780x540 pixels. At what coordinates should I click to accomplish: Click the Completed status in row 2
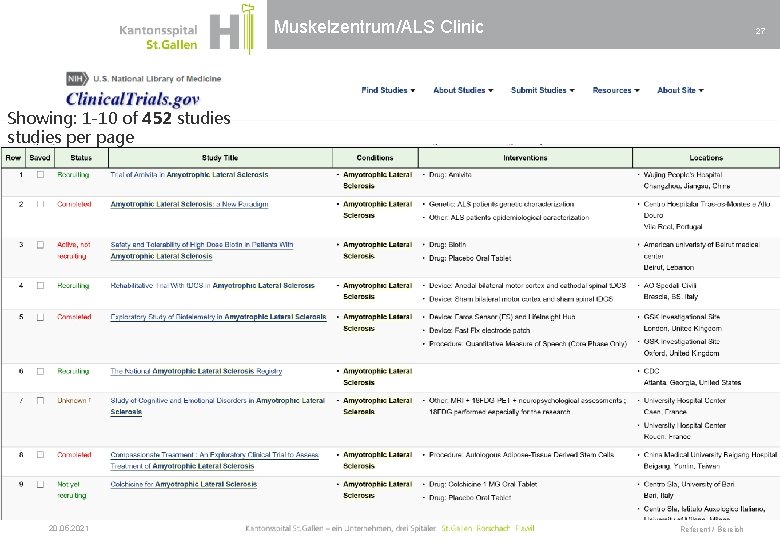74,204
